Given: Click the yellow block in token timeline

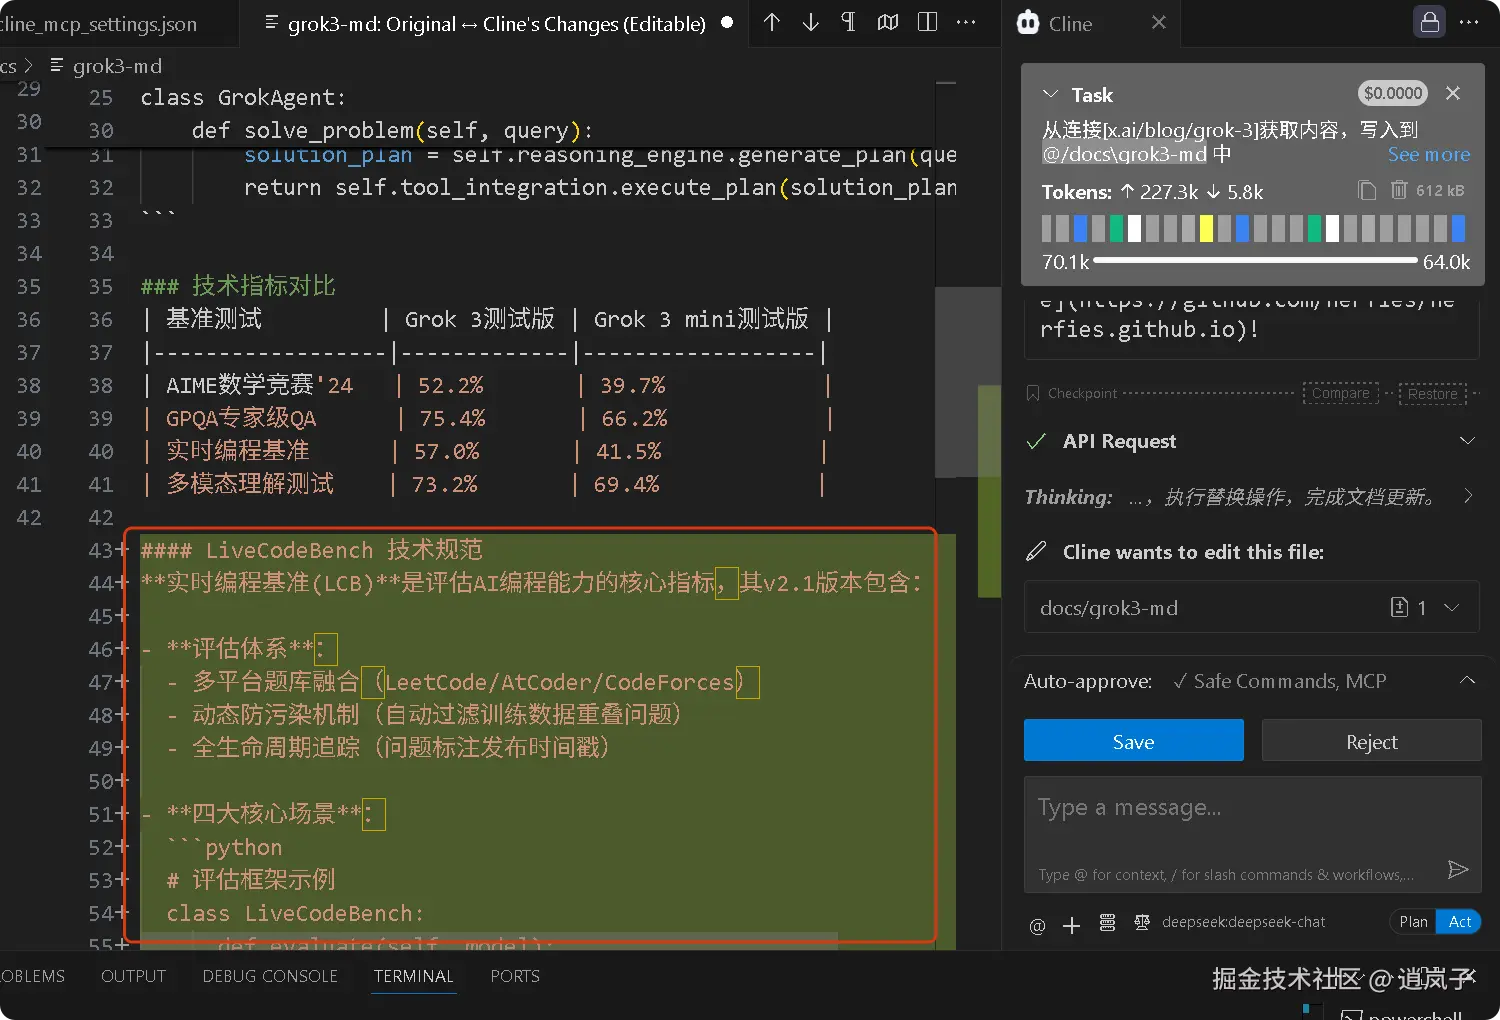Looking at the screenshot, I should (x=1206, y=229).
